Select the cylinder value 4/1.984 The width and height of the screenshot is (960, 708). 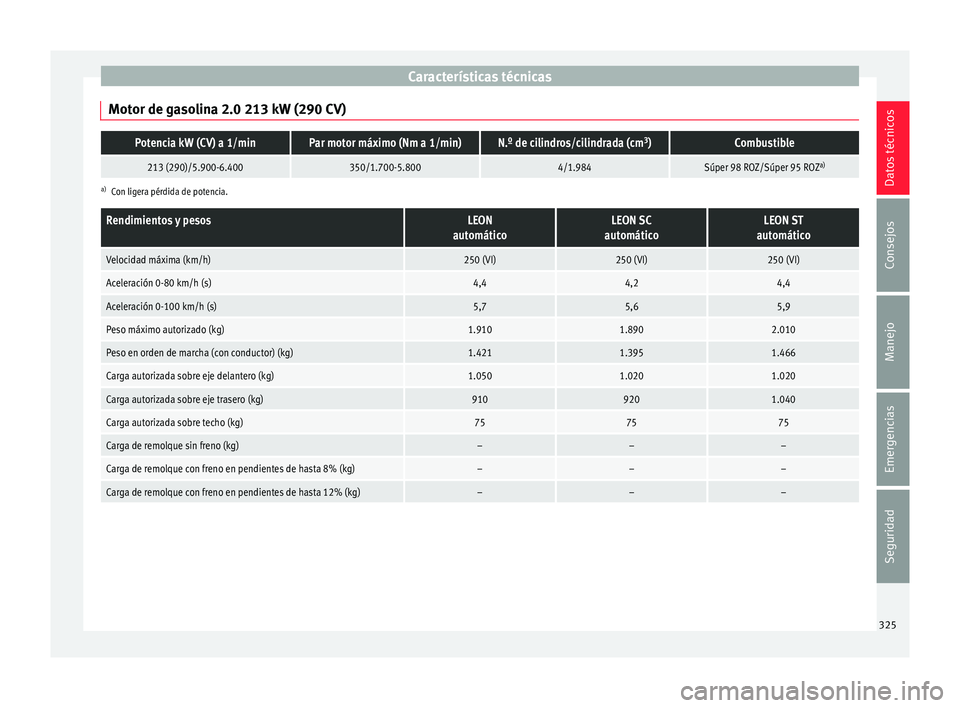[x=574, y=167]
